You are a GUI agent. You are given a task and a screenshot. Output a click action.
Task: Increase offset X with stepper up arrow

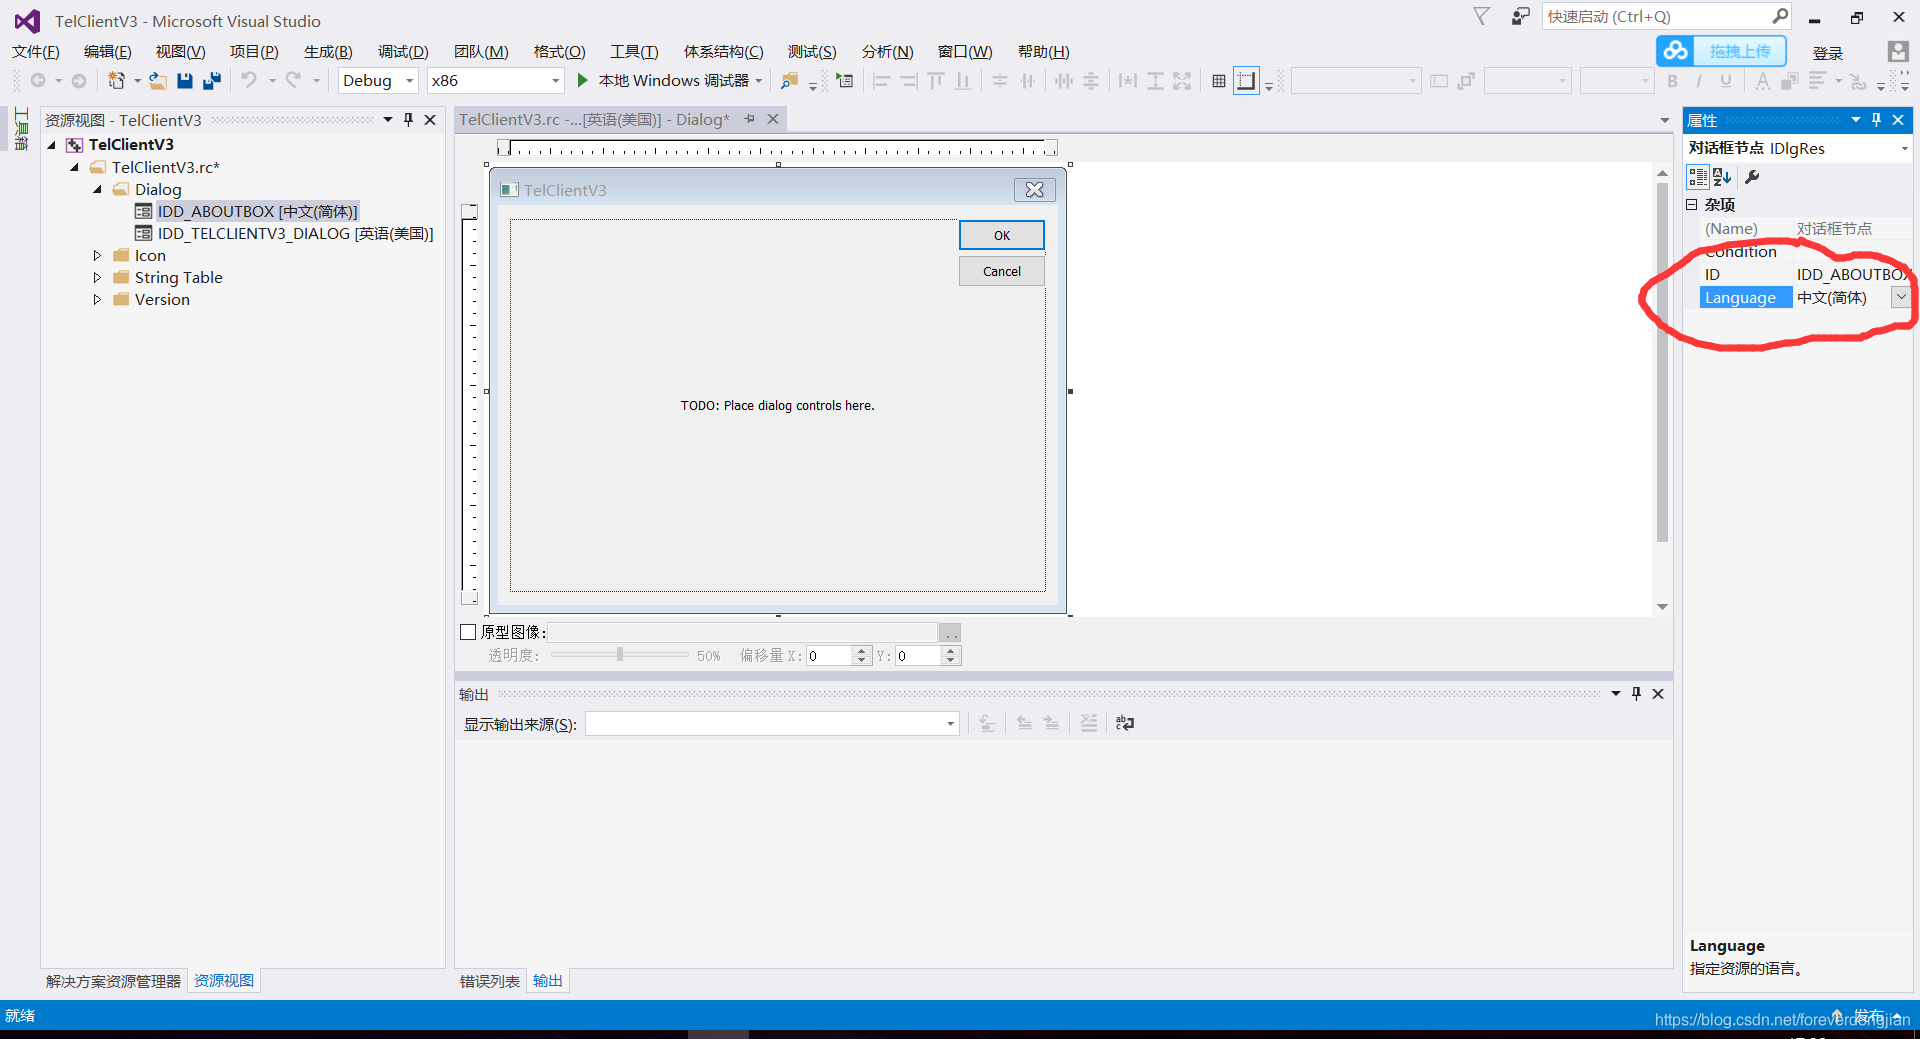(x=862, y=650)
